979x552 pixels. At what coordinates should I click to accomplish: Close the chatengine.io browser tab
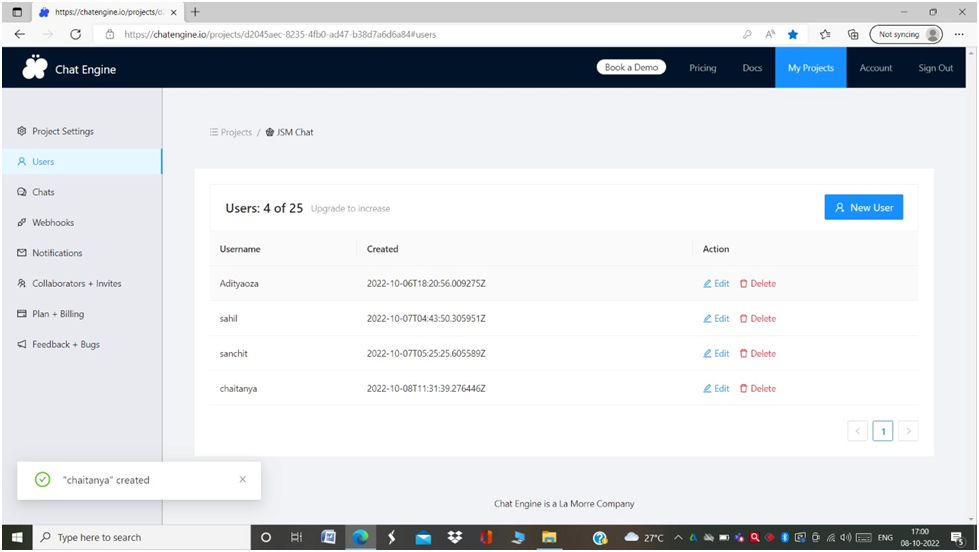pos(174,12)
